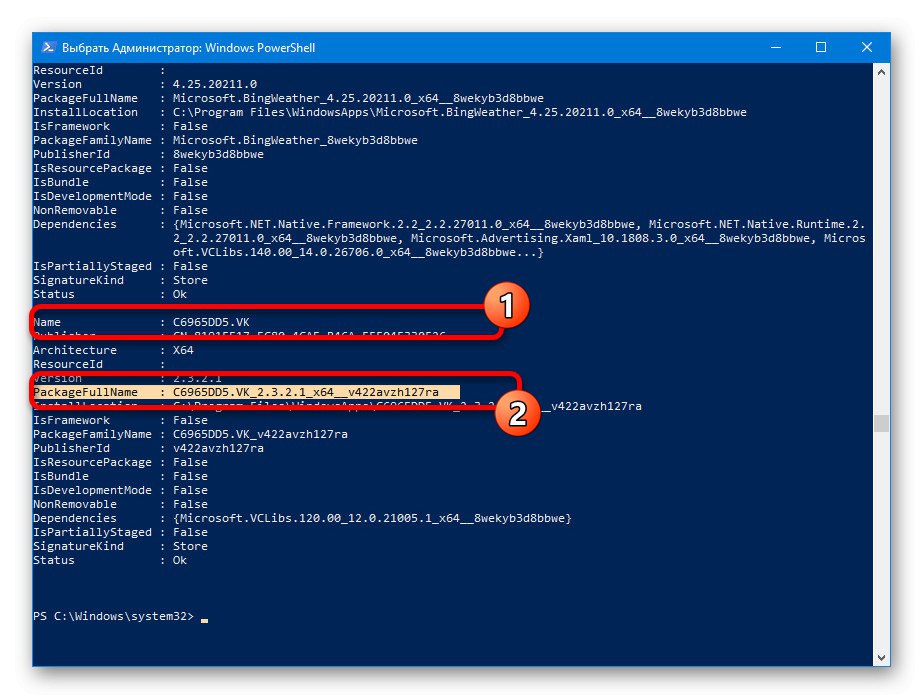Click version value 4.25.20211.0
This screenshot has height=699, width=923.
click(215, 84)
